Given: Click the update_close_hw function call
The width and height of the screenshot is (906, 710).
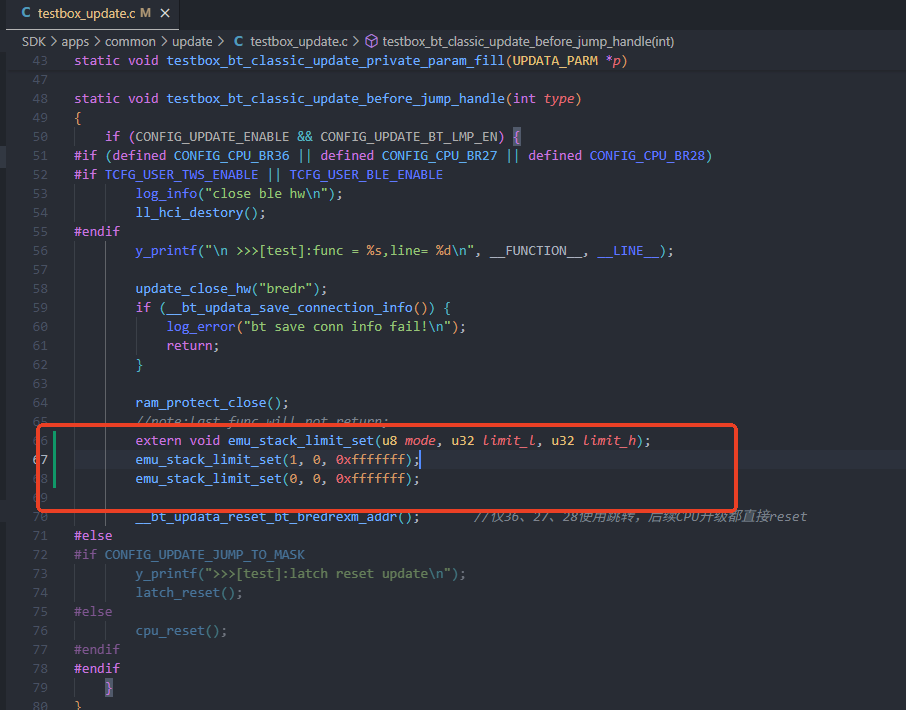Looking at the screenshot, I should [x=193, y=288].
